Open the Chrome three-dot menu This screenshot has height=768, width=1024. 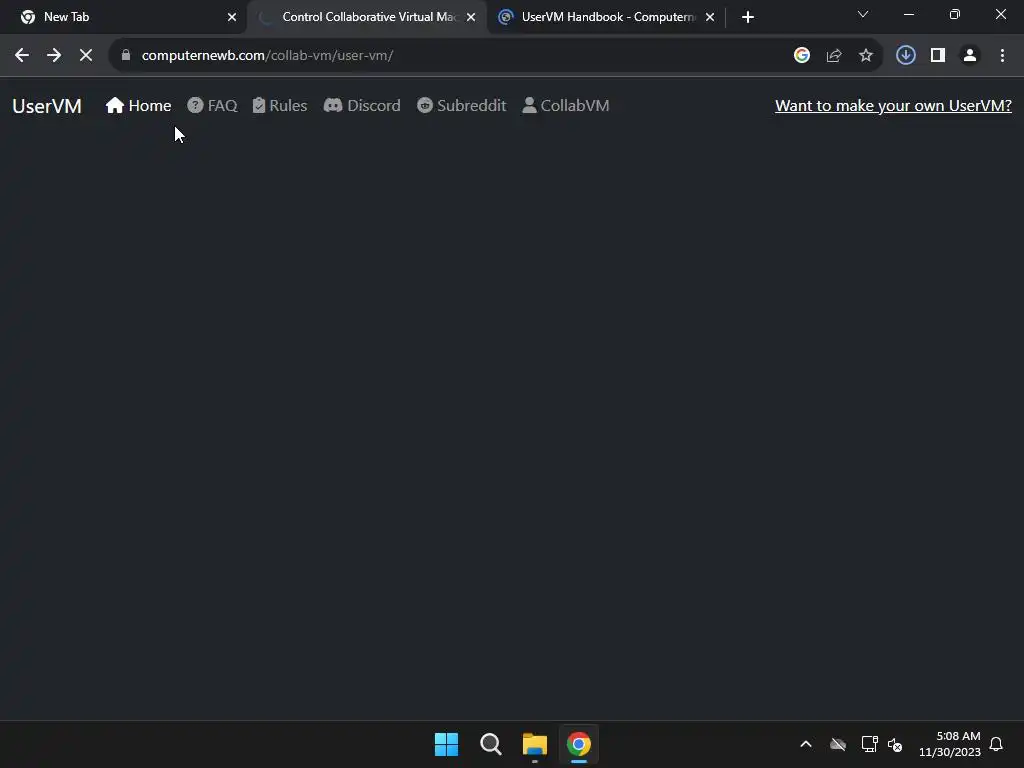[1002, 56]
